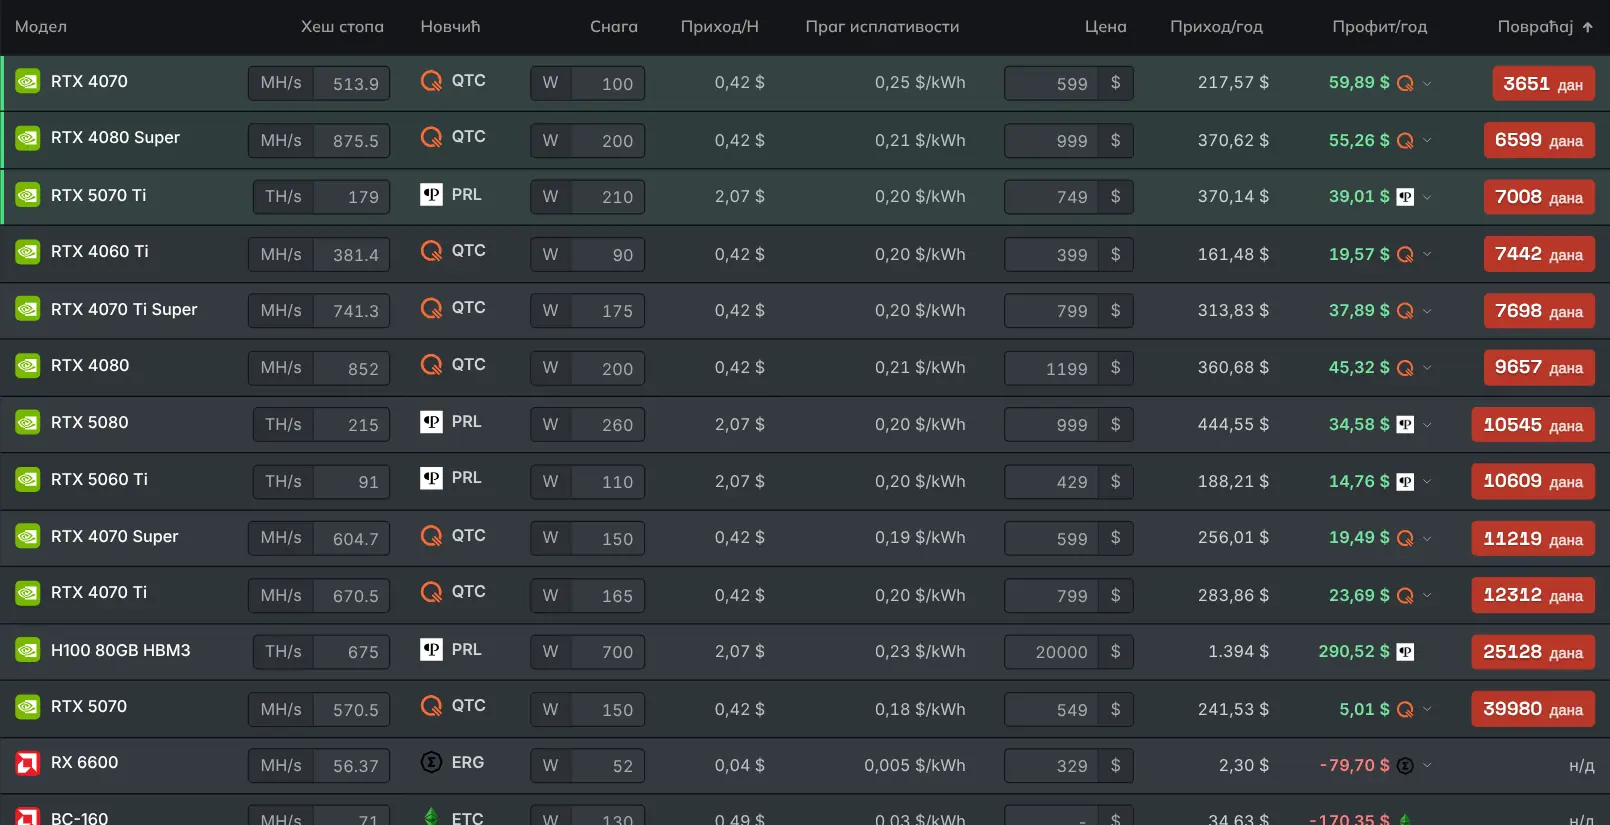This screenshot has height=825, width=1610.
Task: Expand the profit dropdown chevron for RTX 5060 Ti
Action: (x=1427, y=482)
